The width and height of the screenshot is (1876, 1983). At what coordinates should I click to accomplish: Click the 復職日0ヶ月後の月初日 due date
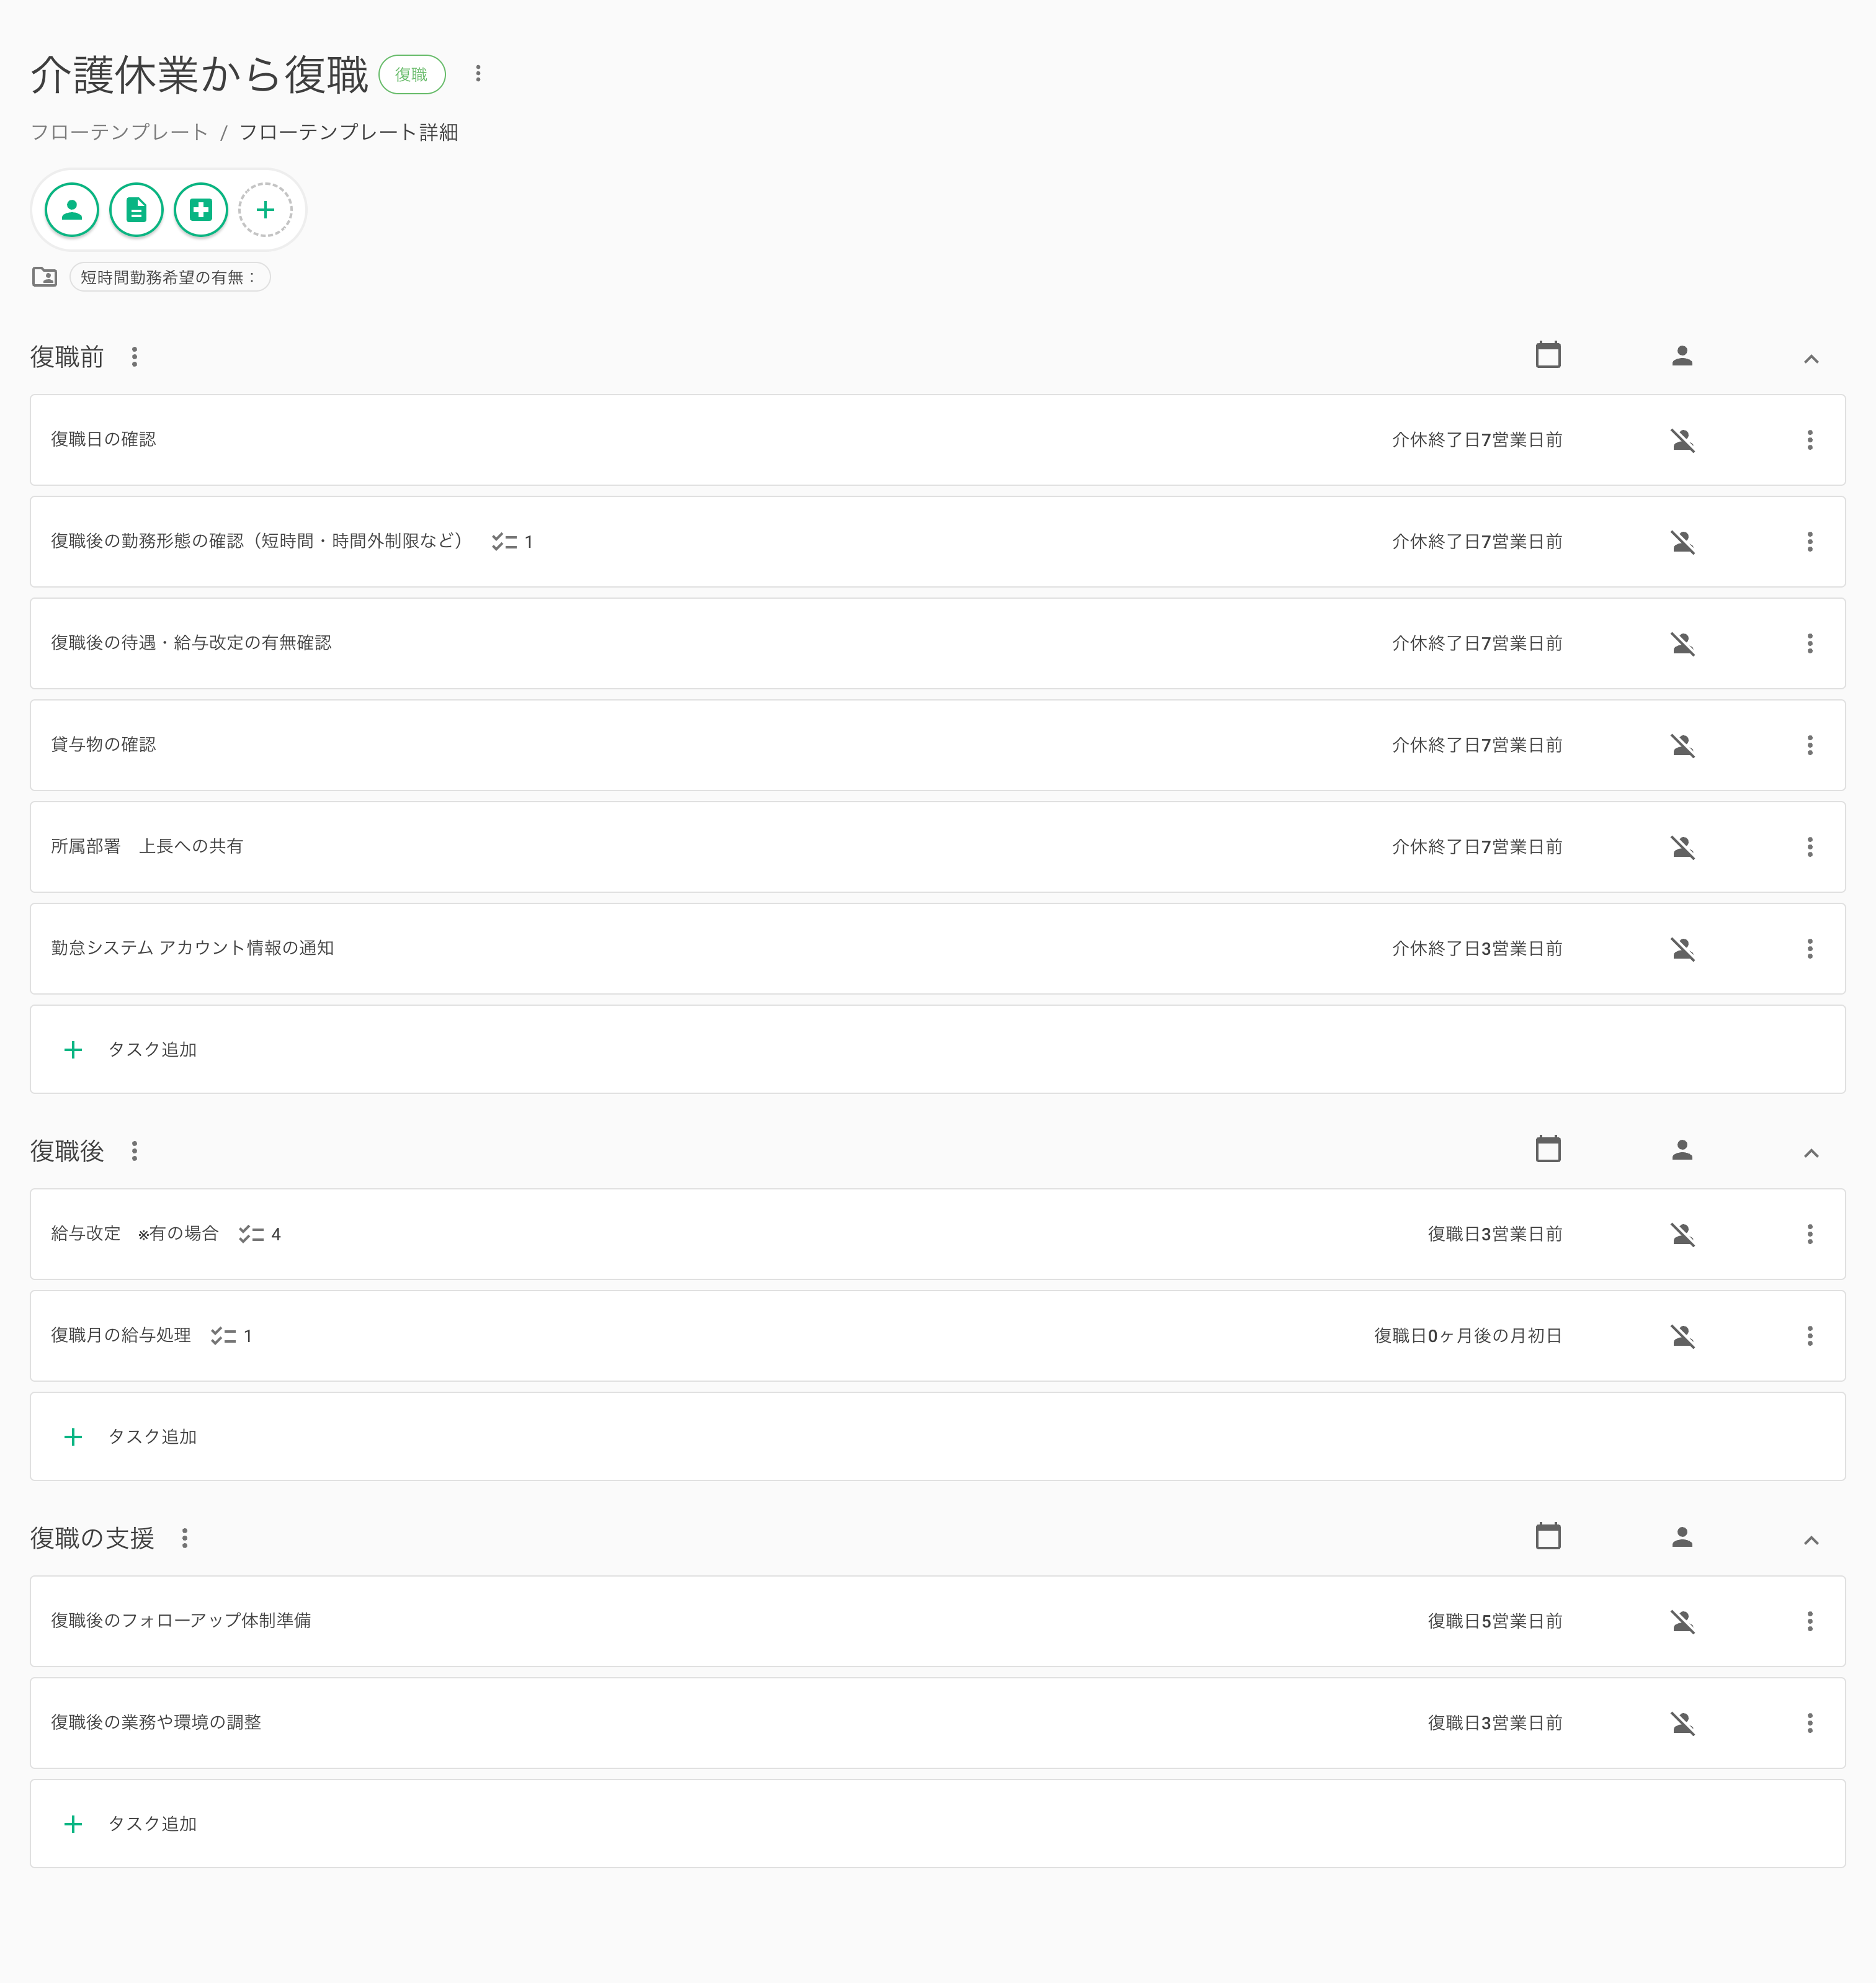coord(1468,1336)
